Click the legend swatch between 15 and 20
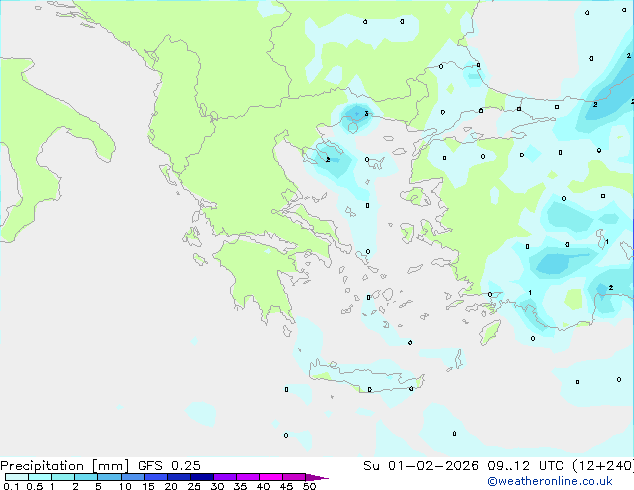 click(155, 477)
